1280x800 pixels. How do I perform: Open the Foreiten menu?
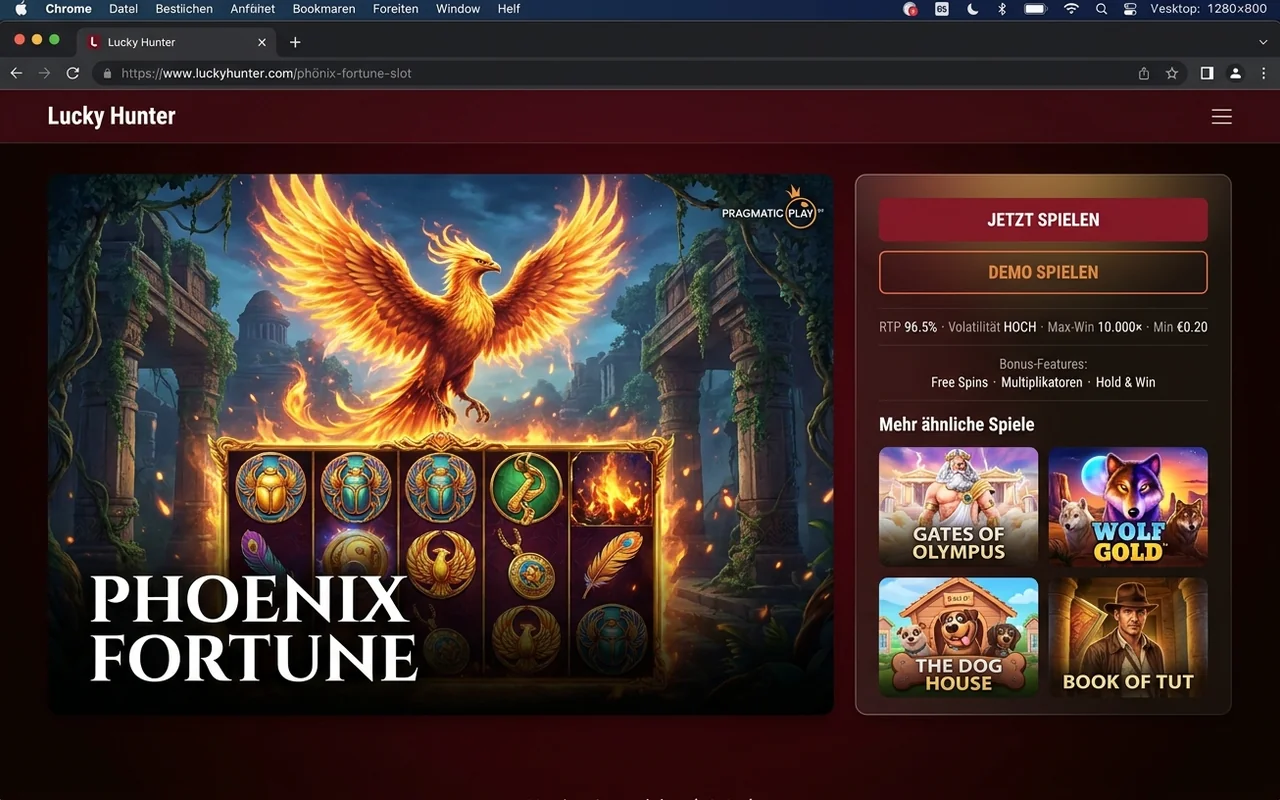pyautogui.click(x=396, y=9)
